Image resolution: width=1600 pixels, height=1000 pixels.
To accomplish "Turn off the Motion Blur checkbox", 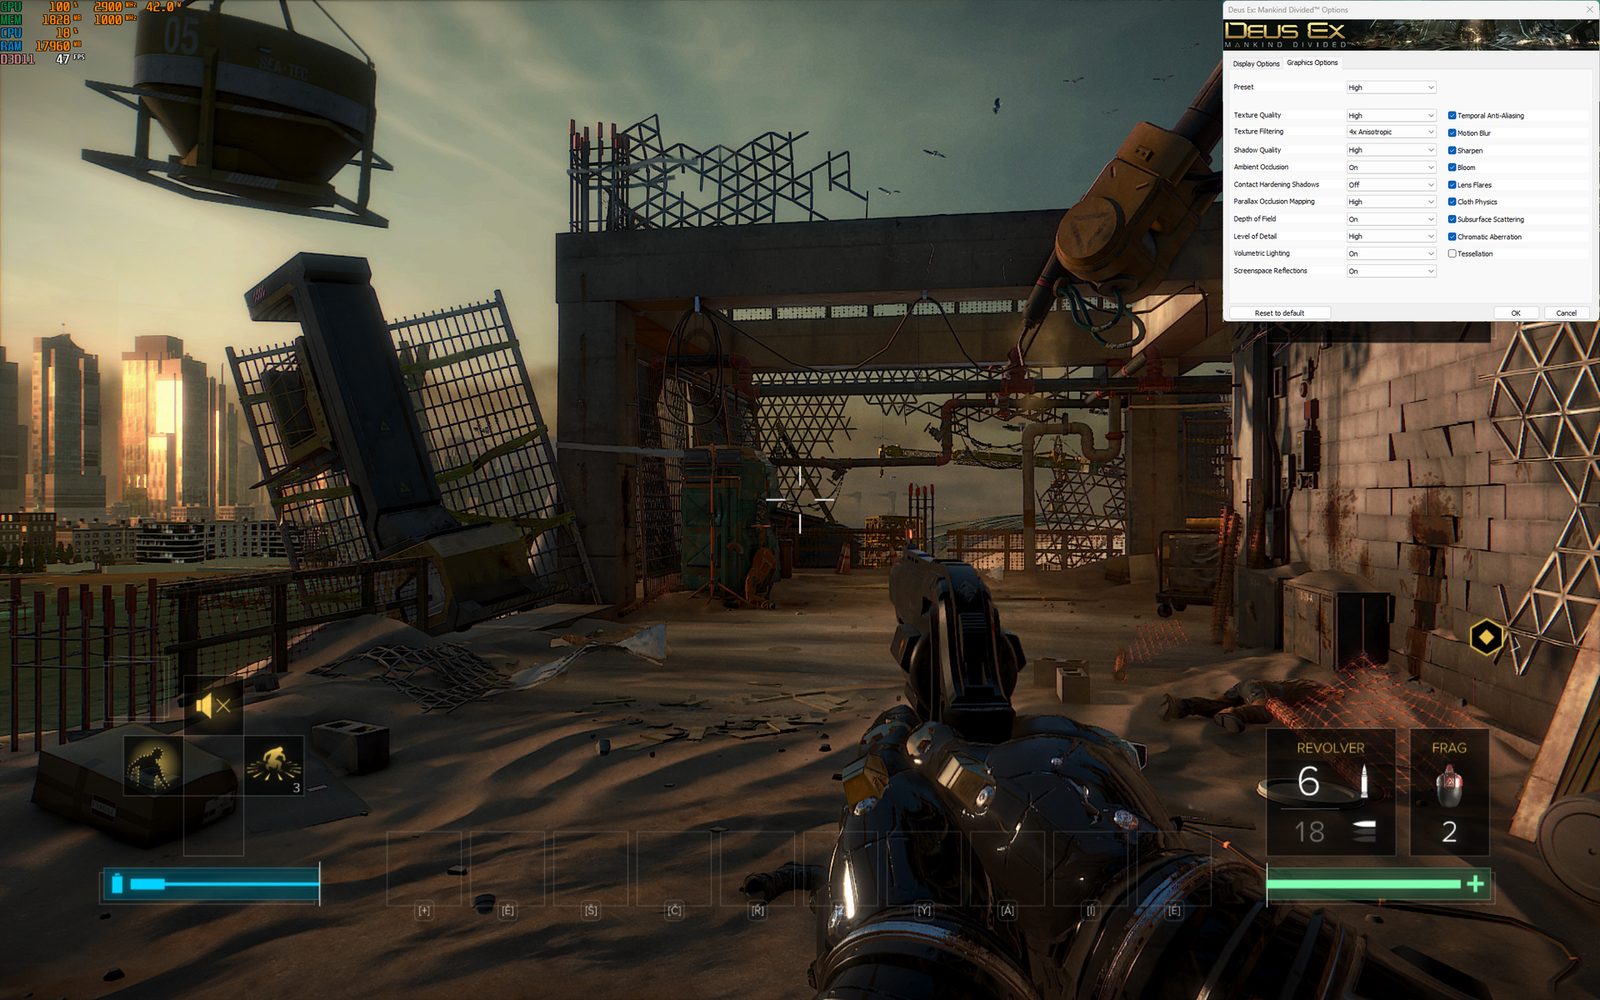I will (x=1452, y=133).
